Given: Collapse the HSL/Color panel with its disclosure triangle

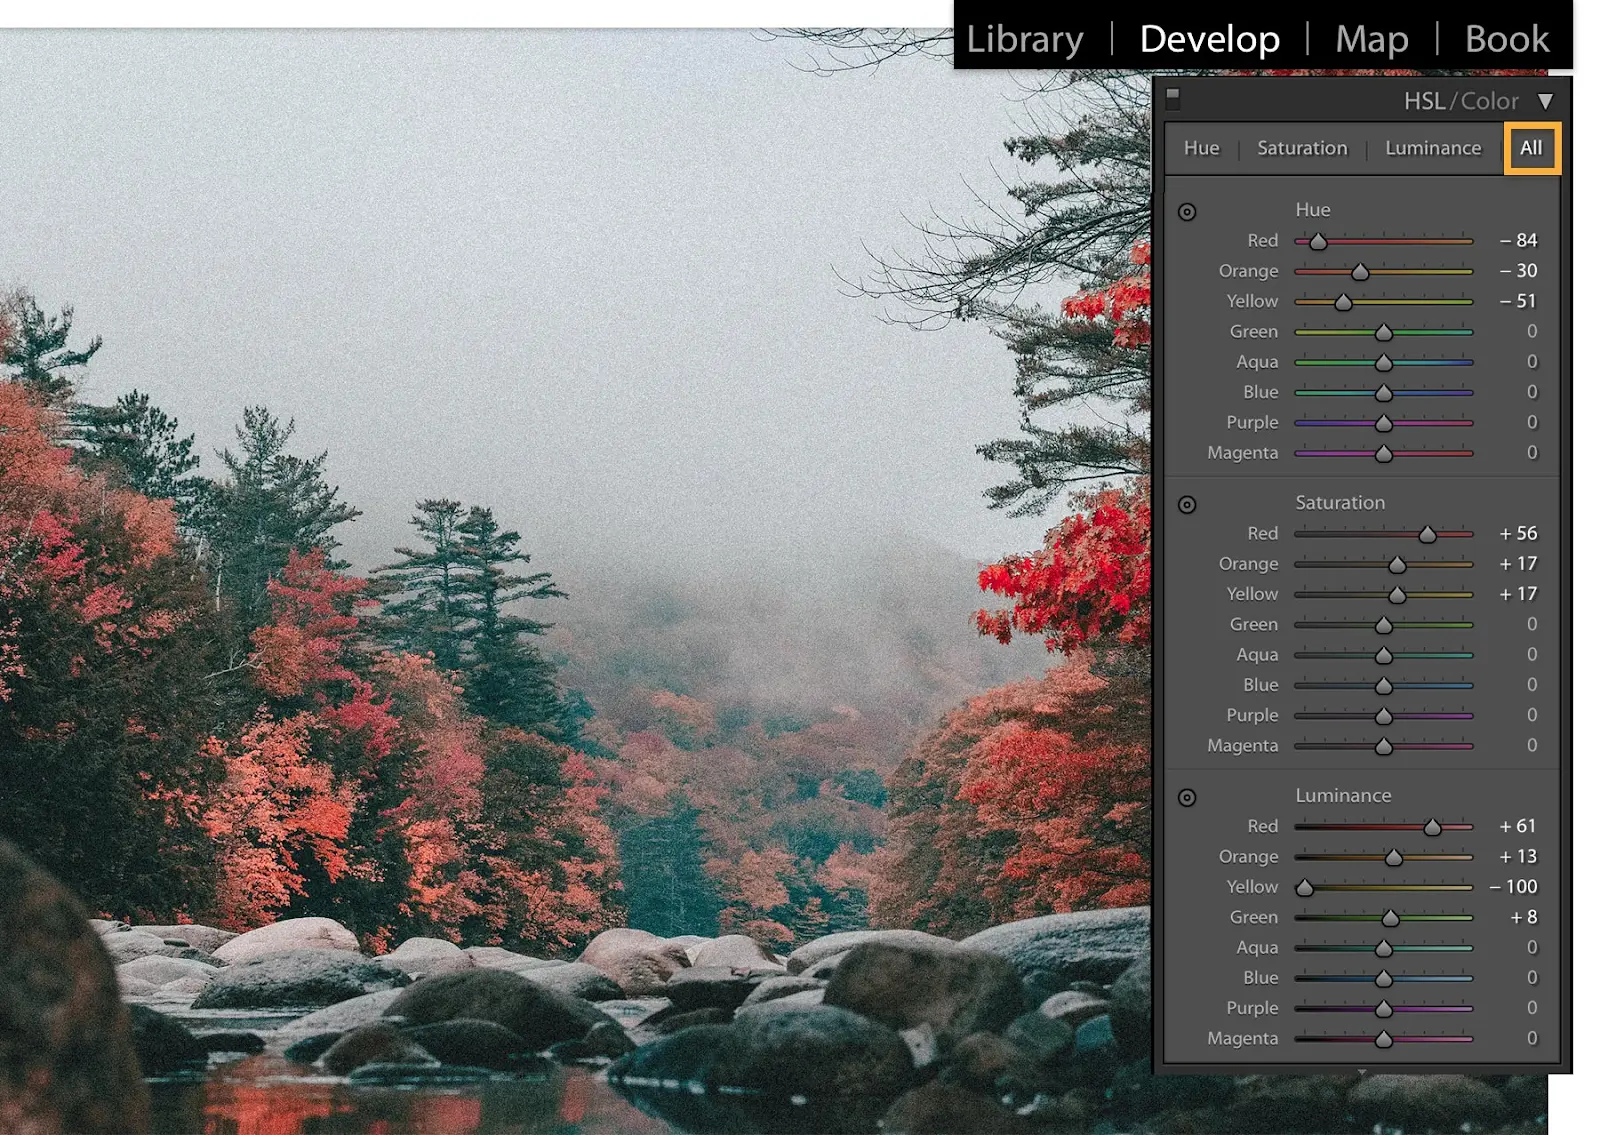Looking at the screenshot, I should tap(1547, 100).
